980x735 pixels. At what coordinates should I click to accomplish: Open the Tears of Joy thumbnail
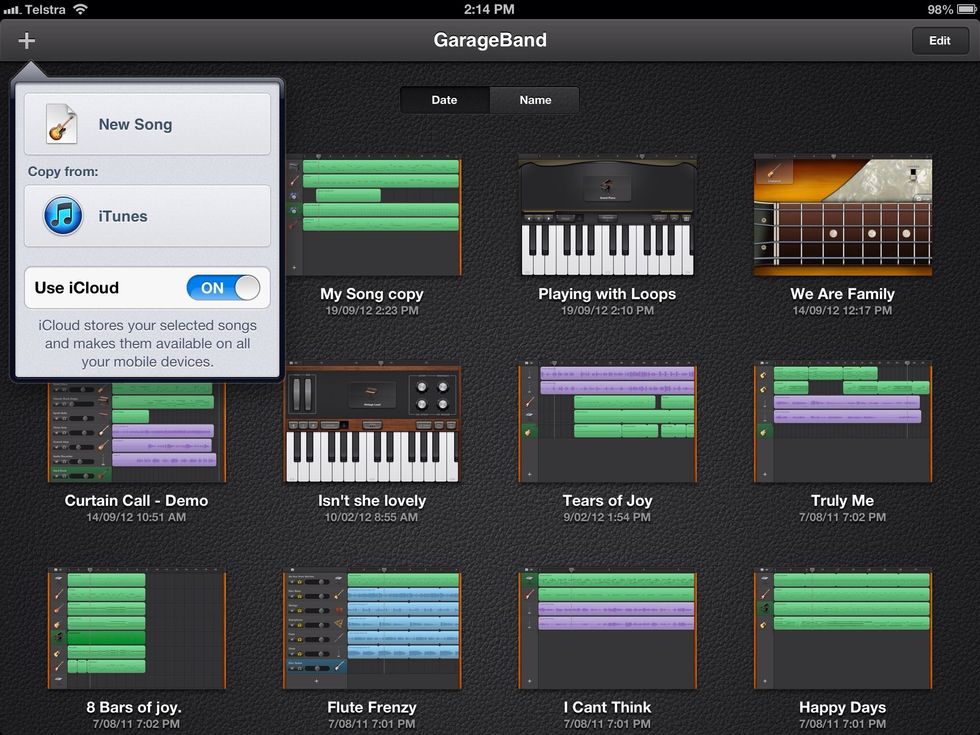click(x=607, y=422)
